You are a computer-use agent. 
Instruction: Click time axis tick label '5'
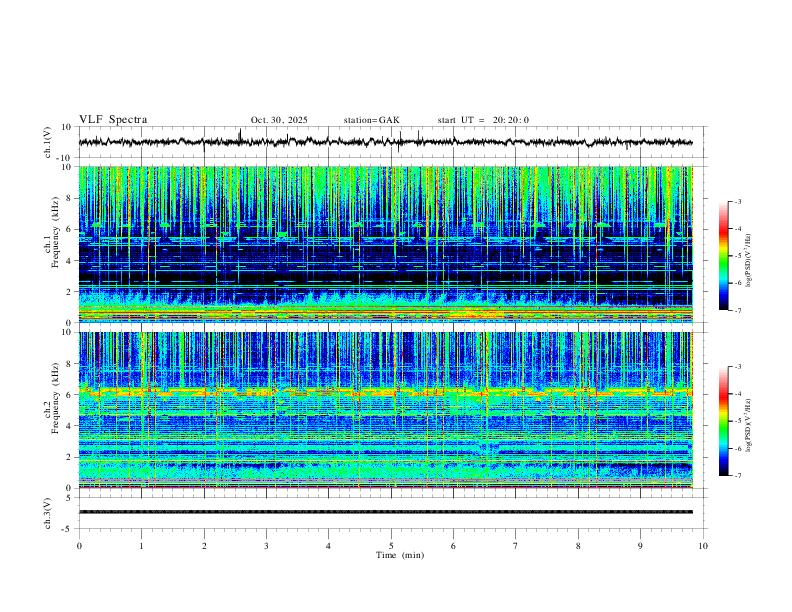coord(391,546)
